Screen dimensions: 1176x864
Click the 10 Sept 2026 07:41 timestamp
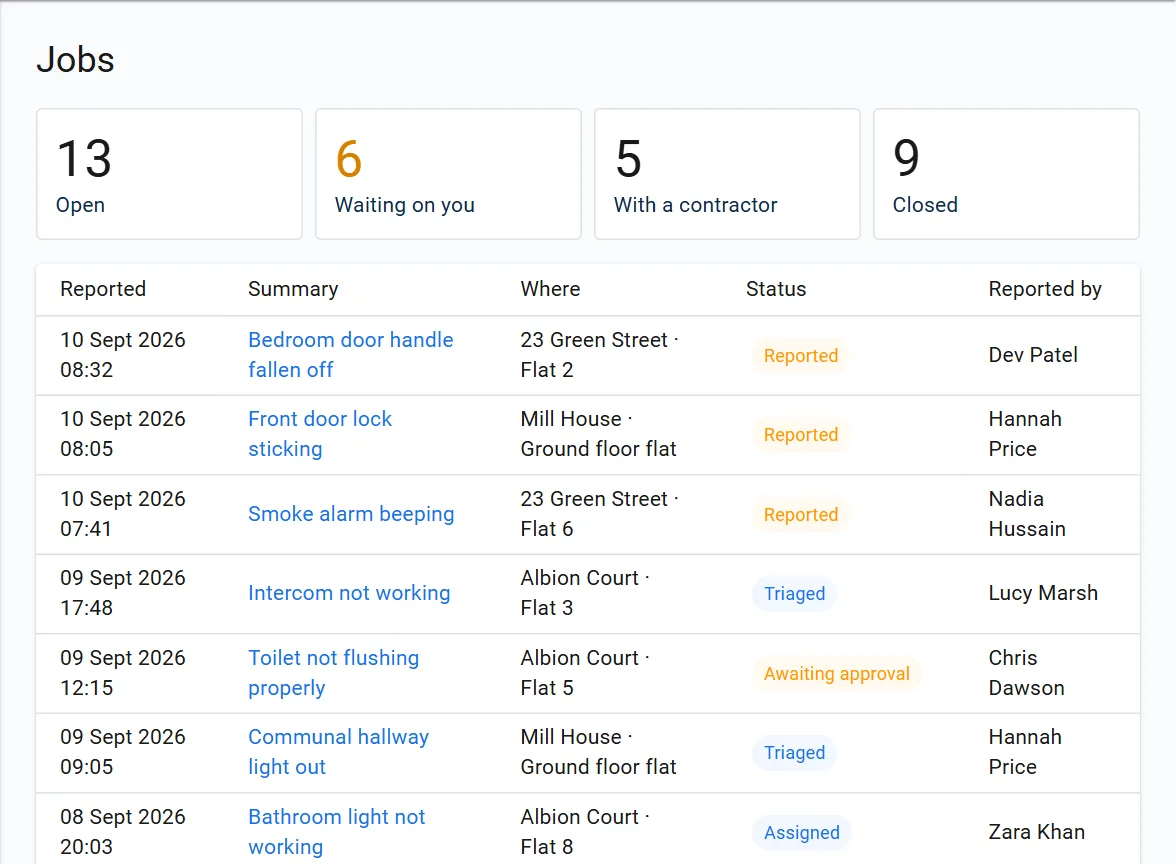point(123,514)
